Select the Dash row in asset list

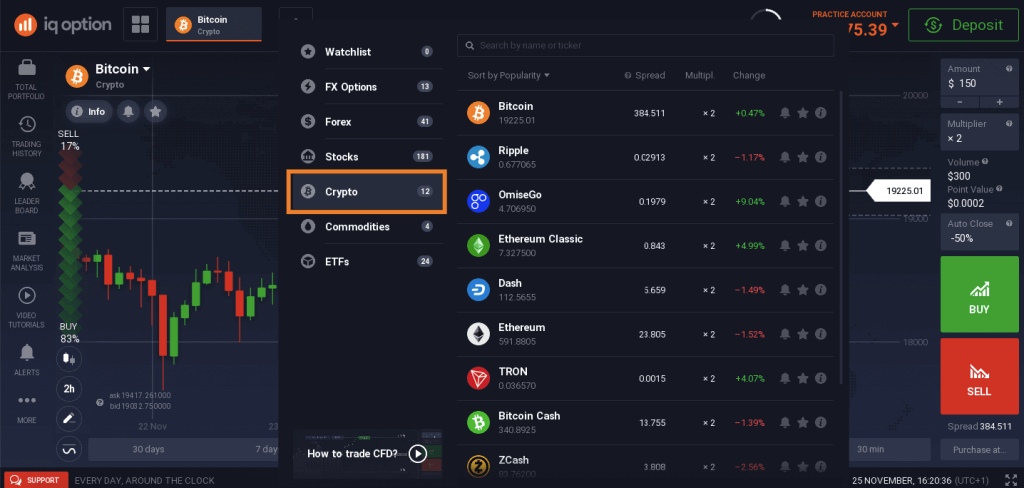645,290
